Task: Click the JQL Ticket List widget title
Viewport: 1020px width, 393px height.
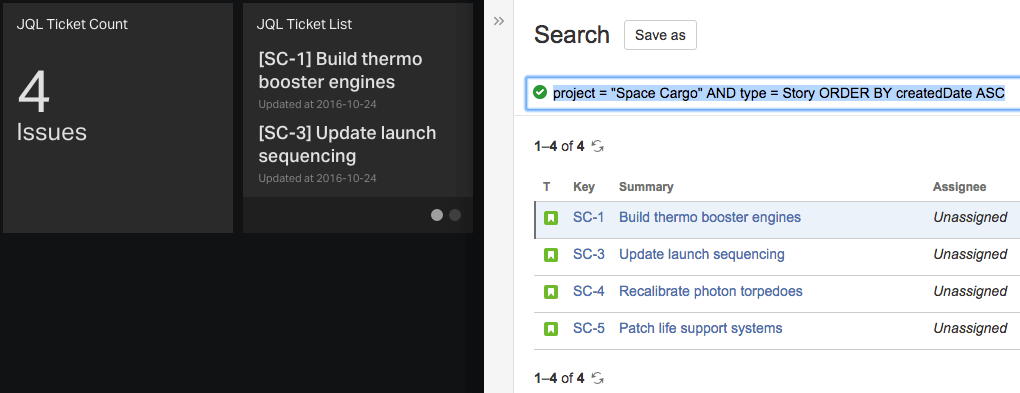Action: pyautogui.click(x=304, y=25)
